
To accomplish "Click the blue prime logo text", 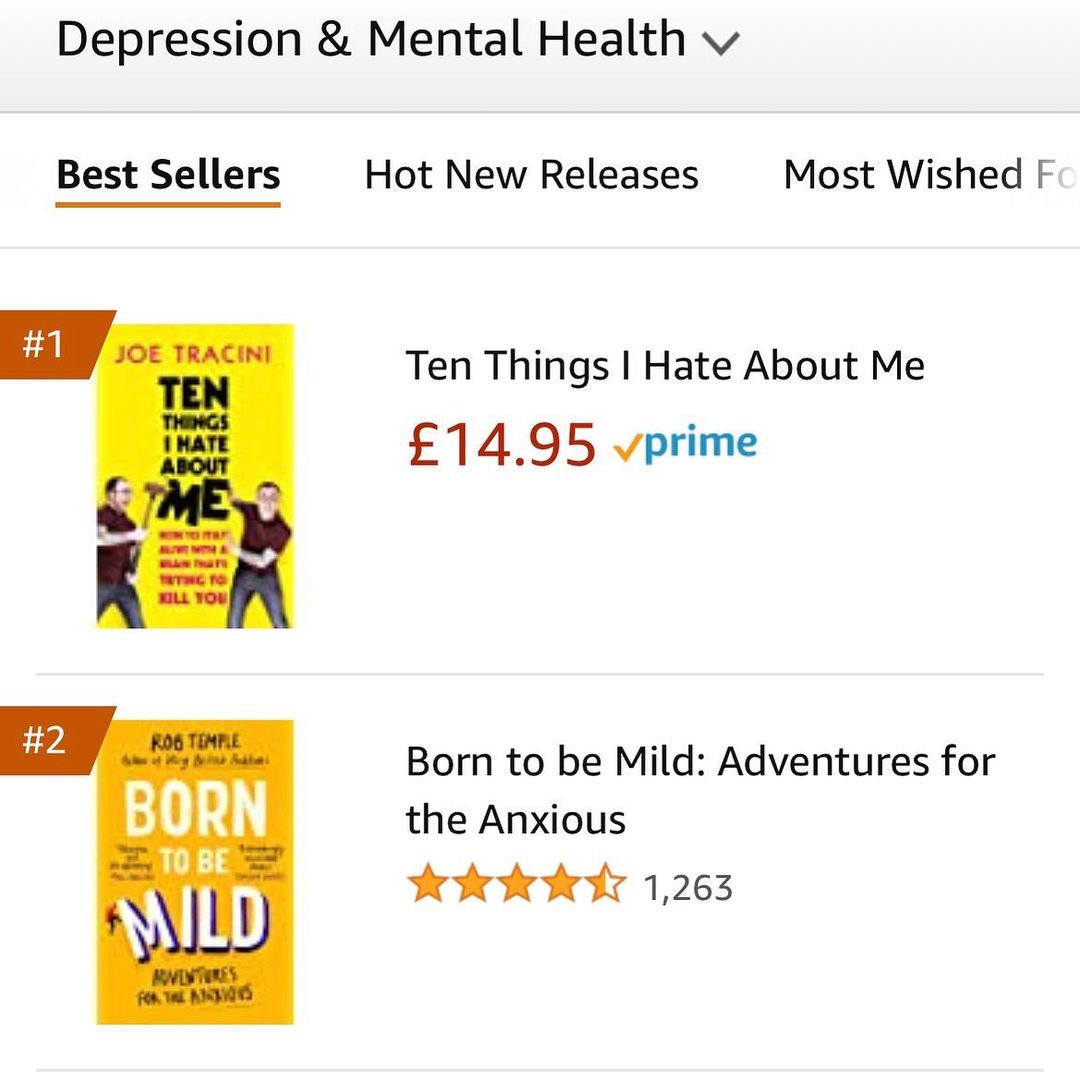I will coord(700,444).
